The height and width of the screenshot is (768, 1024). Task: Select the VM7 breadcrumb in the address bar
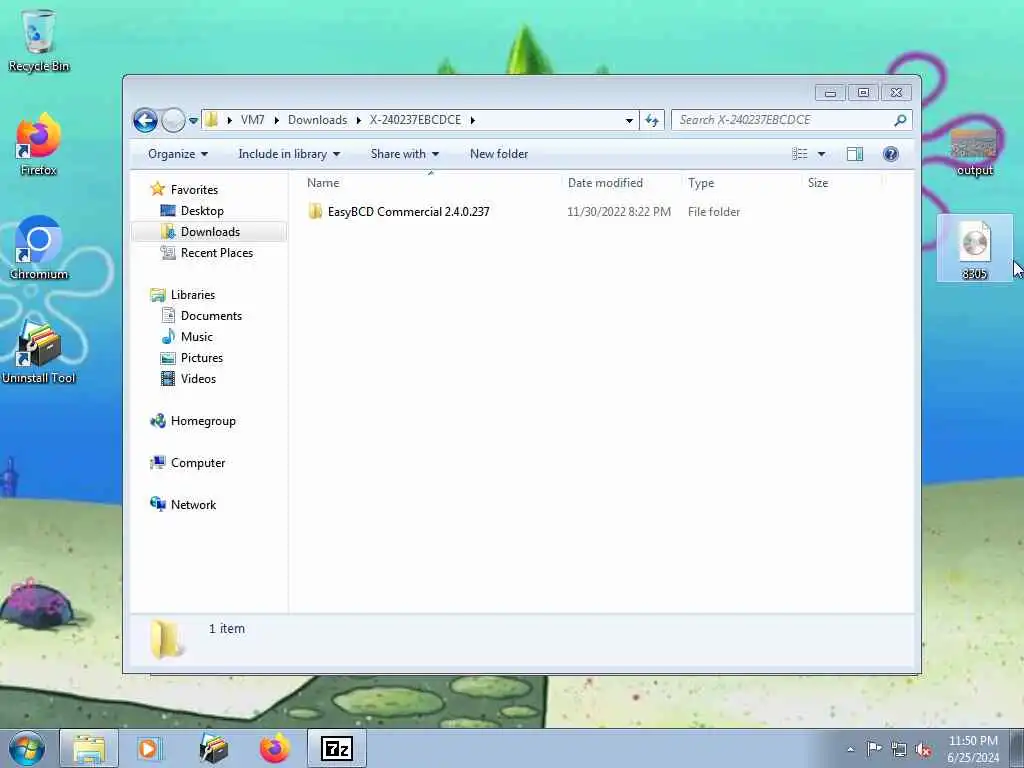[252, 120]
